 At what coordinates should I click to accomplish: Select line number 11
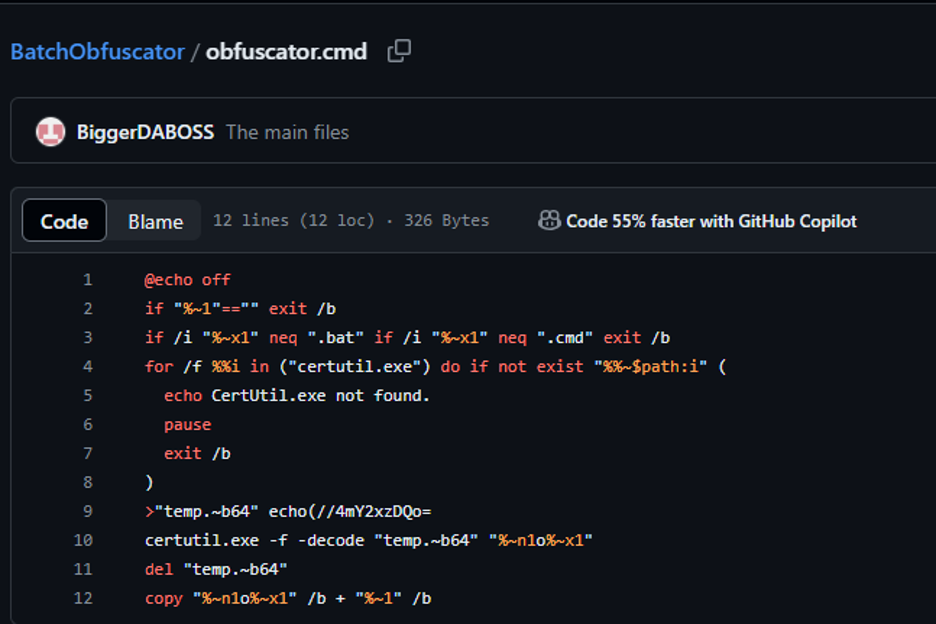(84, 569)
